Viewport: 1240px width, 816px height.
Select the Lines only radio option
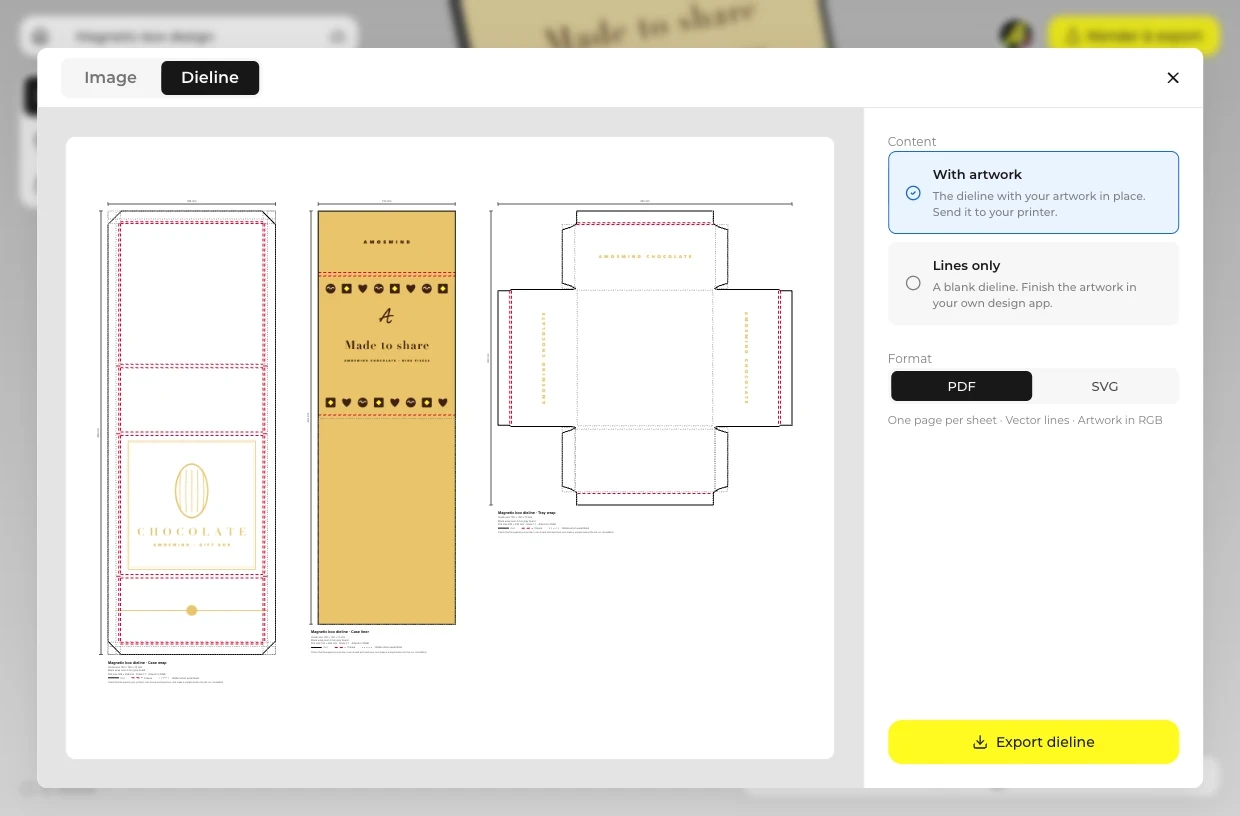[1033, 283]
